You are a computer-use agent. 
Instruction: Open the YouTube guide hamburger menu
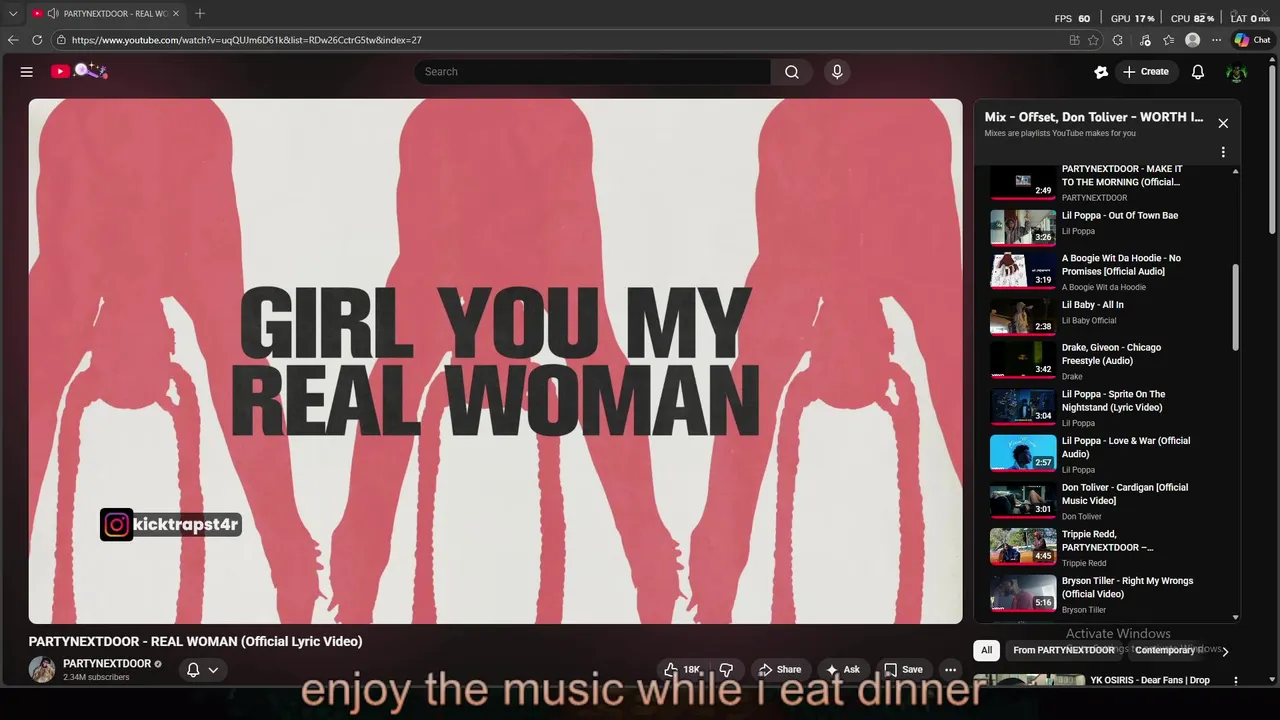[x=27, y=72]
